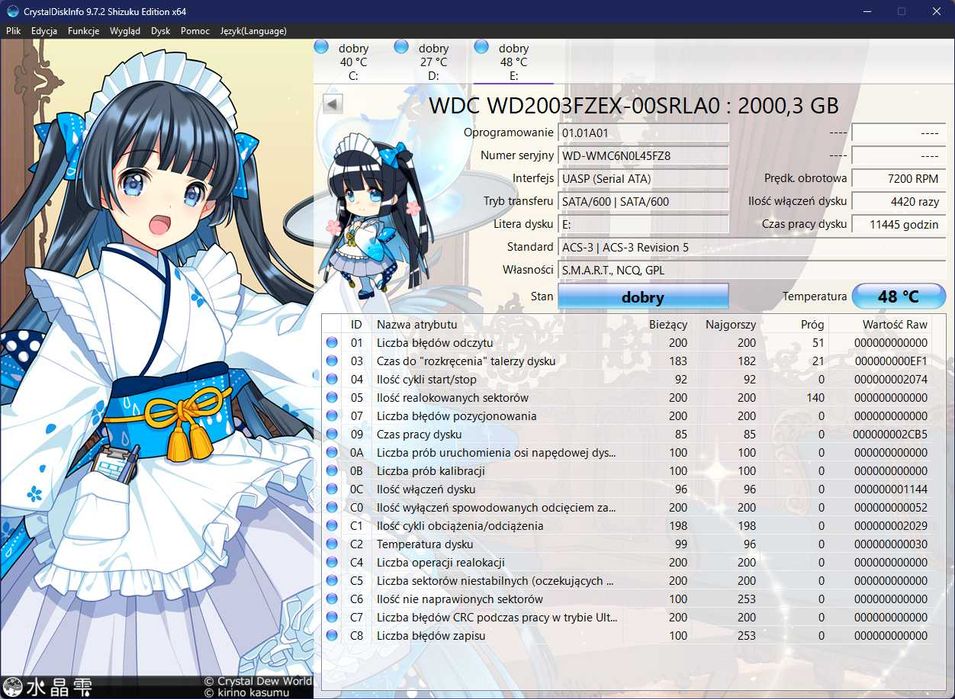Click the status orb for attribute C8
The height and width of the screenshot is (699, 955).
tap(332, 634)
